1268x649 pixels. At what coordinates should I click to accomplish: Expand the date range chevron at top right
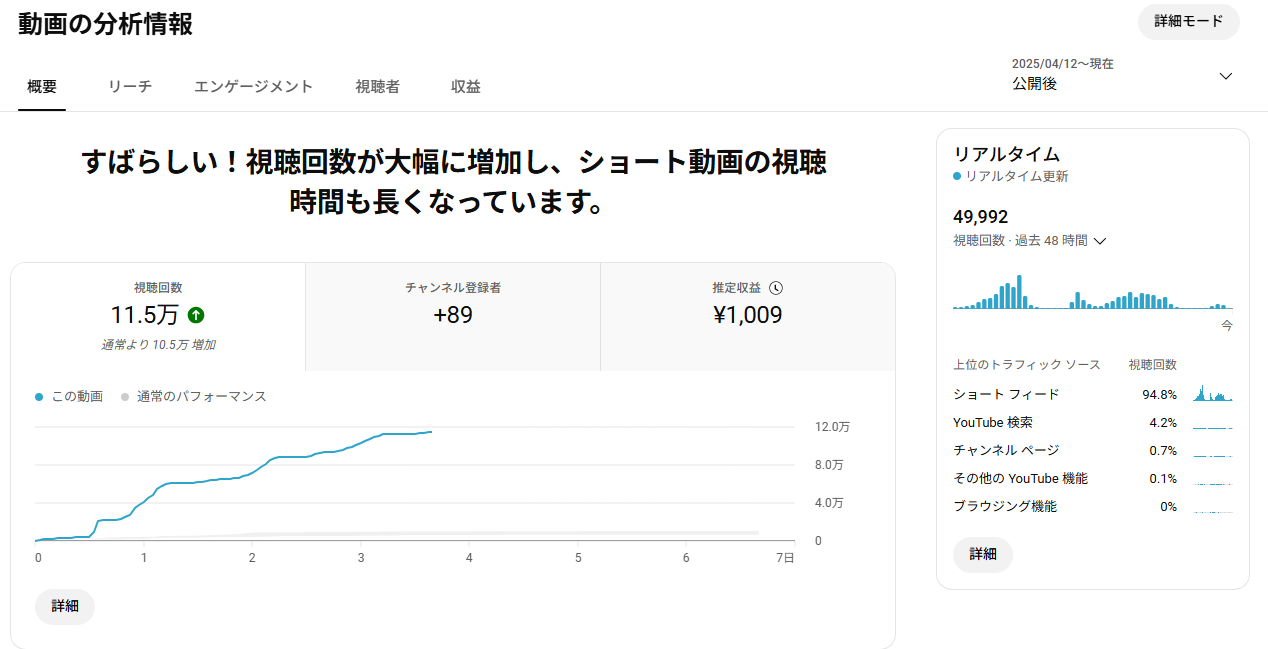pos(1226,76)
